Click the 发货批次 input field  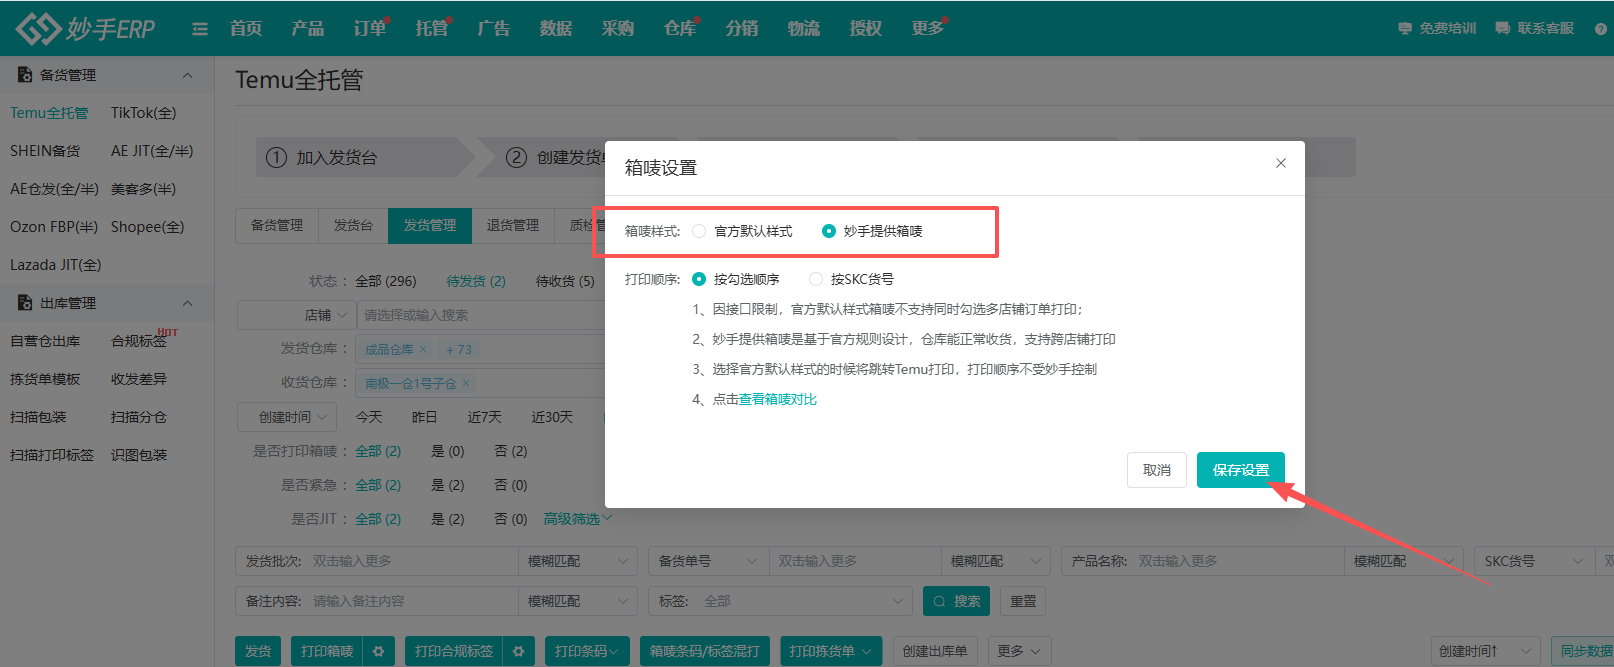(x=412, y=561)
